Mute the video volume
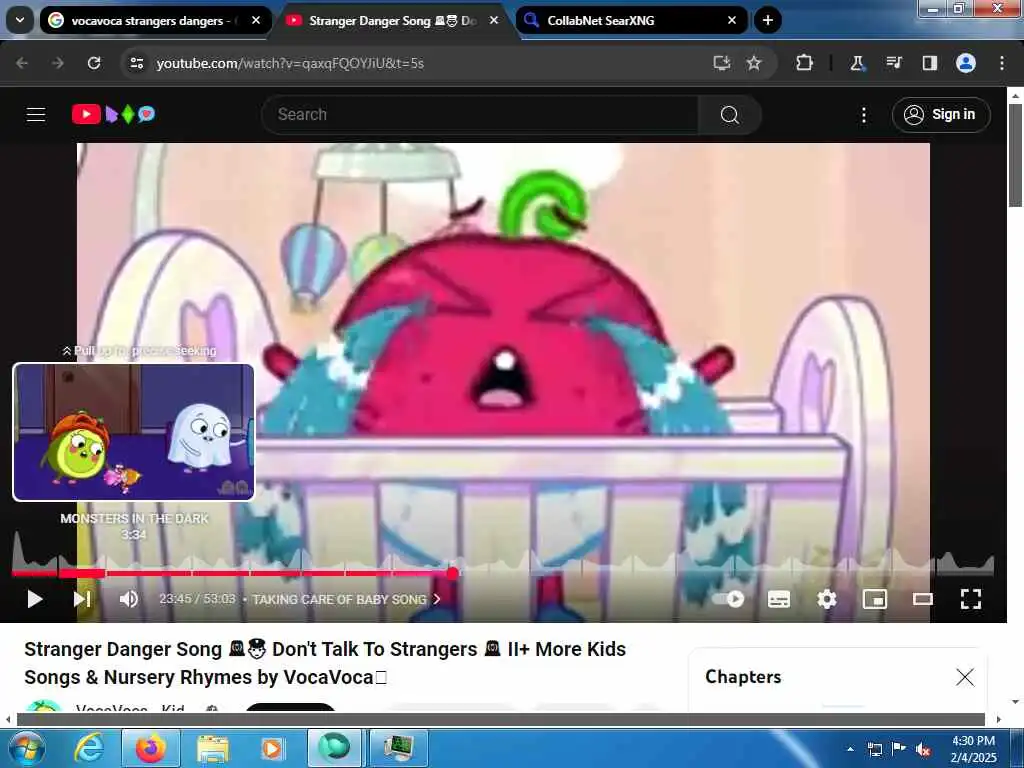This screenshot has width=1024, height=768. click(x=129, y=599)
